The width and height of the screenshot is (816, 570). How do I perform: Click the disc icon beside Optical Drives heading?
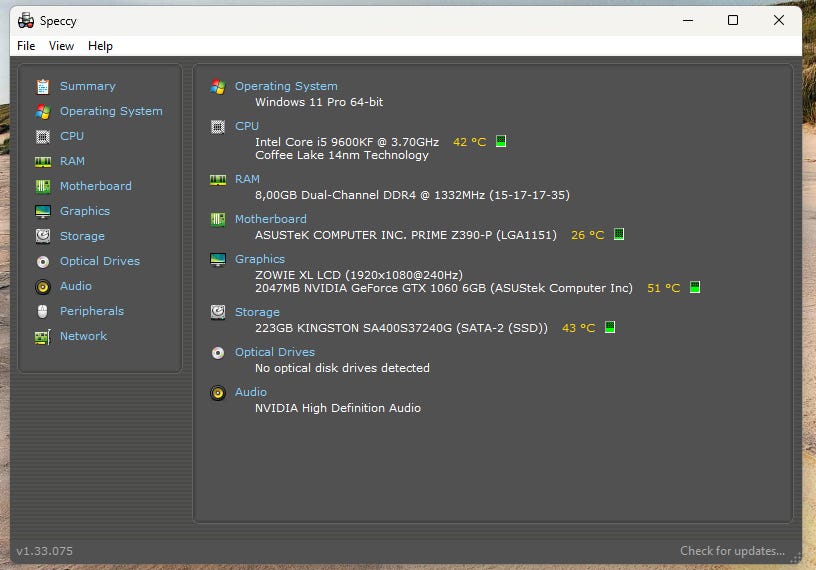pos(218,352)
